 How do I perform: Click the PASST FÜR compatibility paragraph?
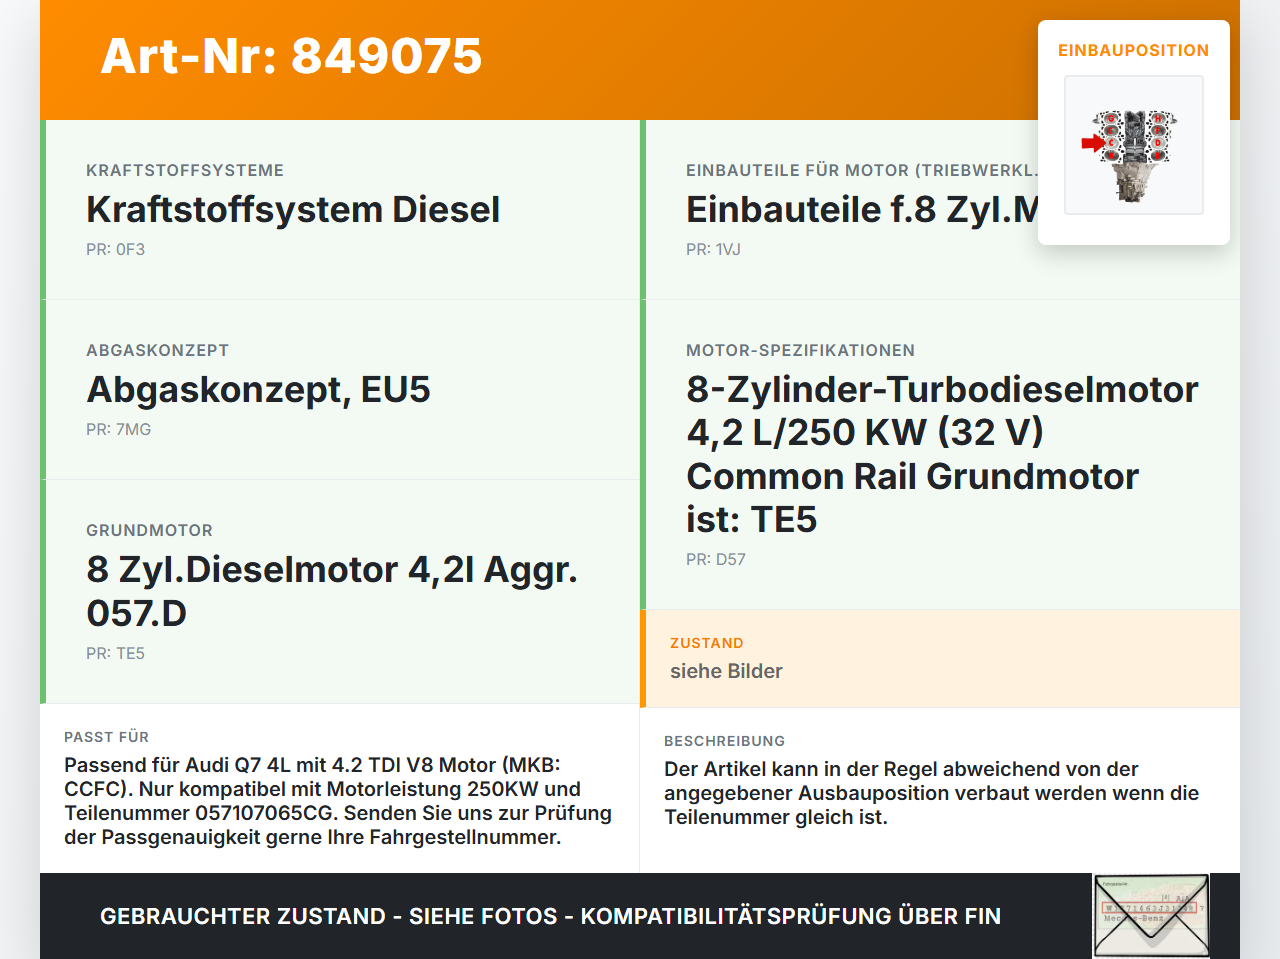pyautogui.click(x=338, y=801)
